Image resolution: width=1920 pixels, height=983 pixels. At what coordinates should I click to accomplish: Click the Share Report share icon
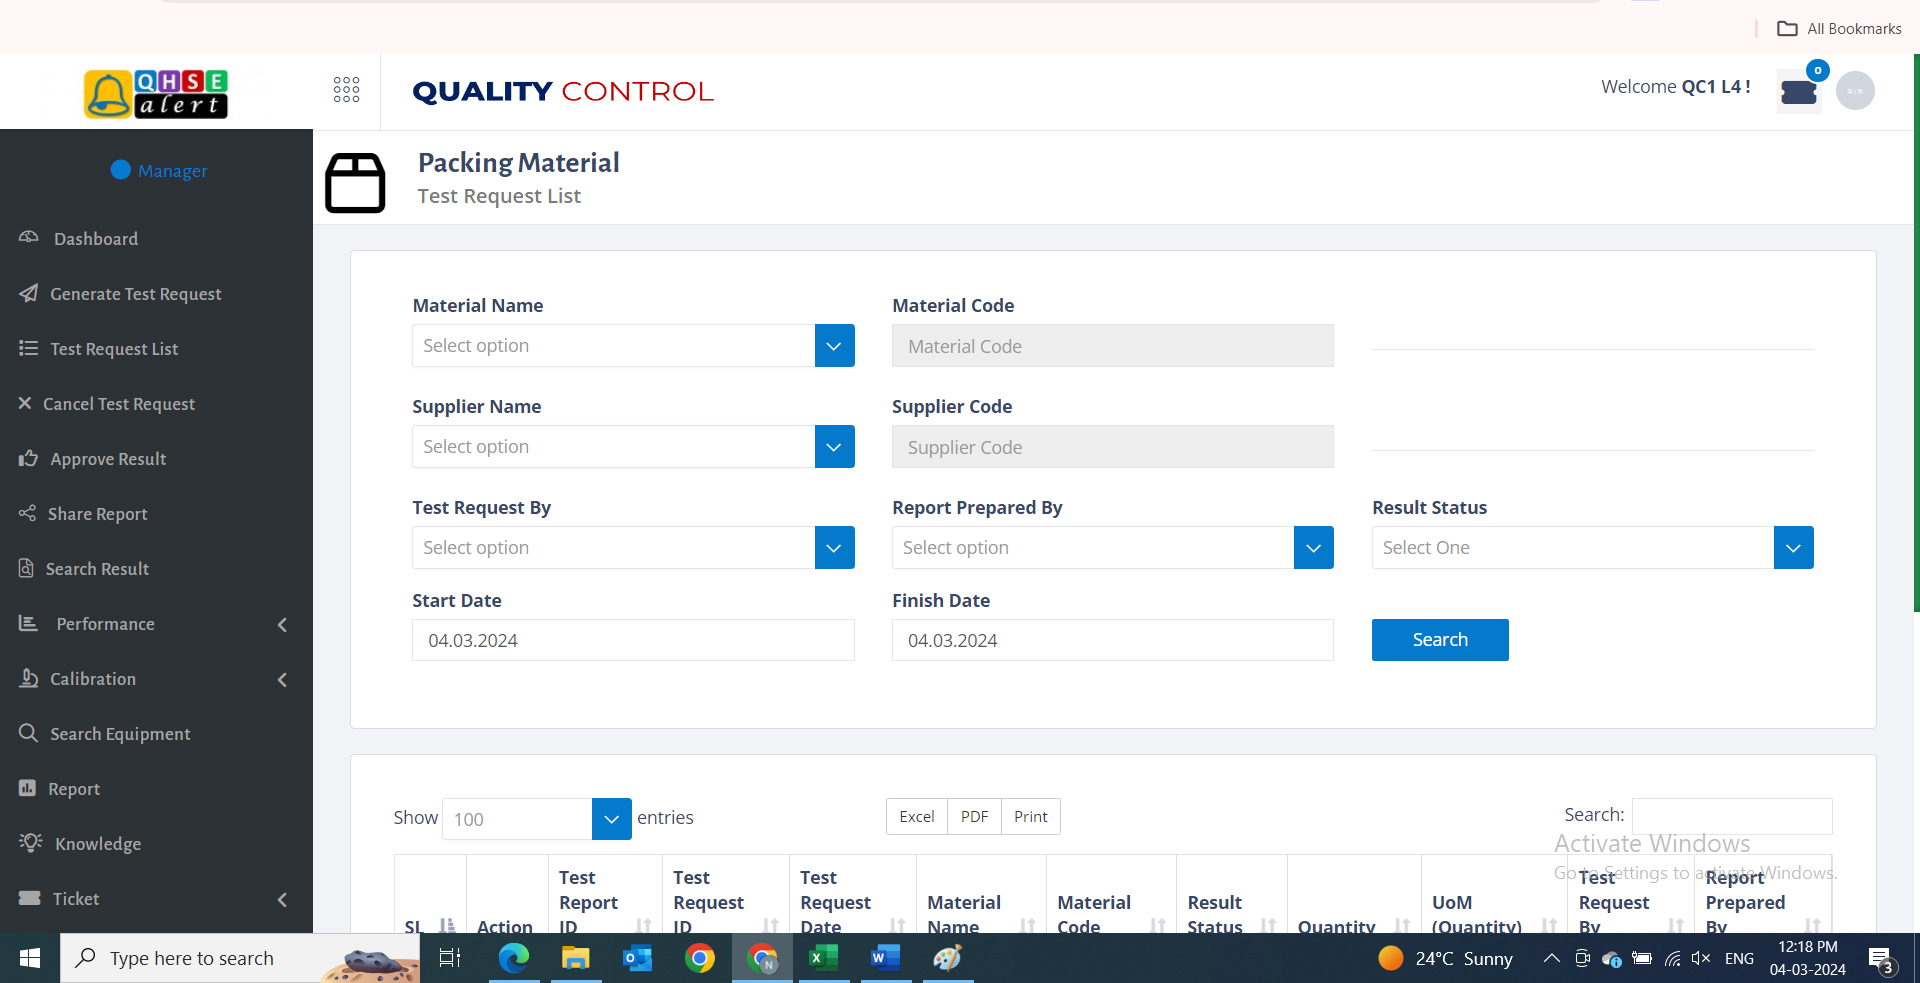pyautogui.click(x=27, y=513)
